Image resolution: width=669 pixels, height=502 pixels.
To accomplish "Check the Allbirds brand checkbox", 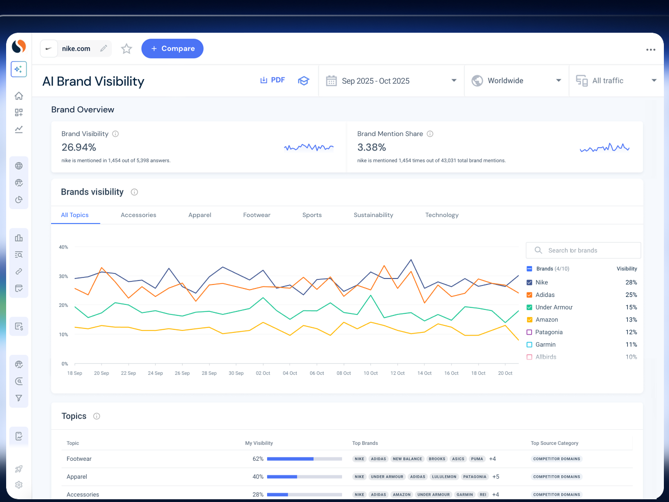I will tap(529, 357).
